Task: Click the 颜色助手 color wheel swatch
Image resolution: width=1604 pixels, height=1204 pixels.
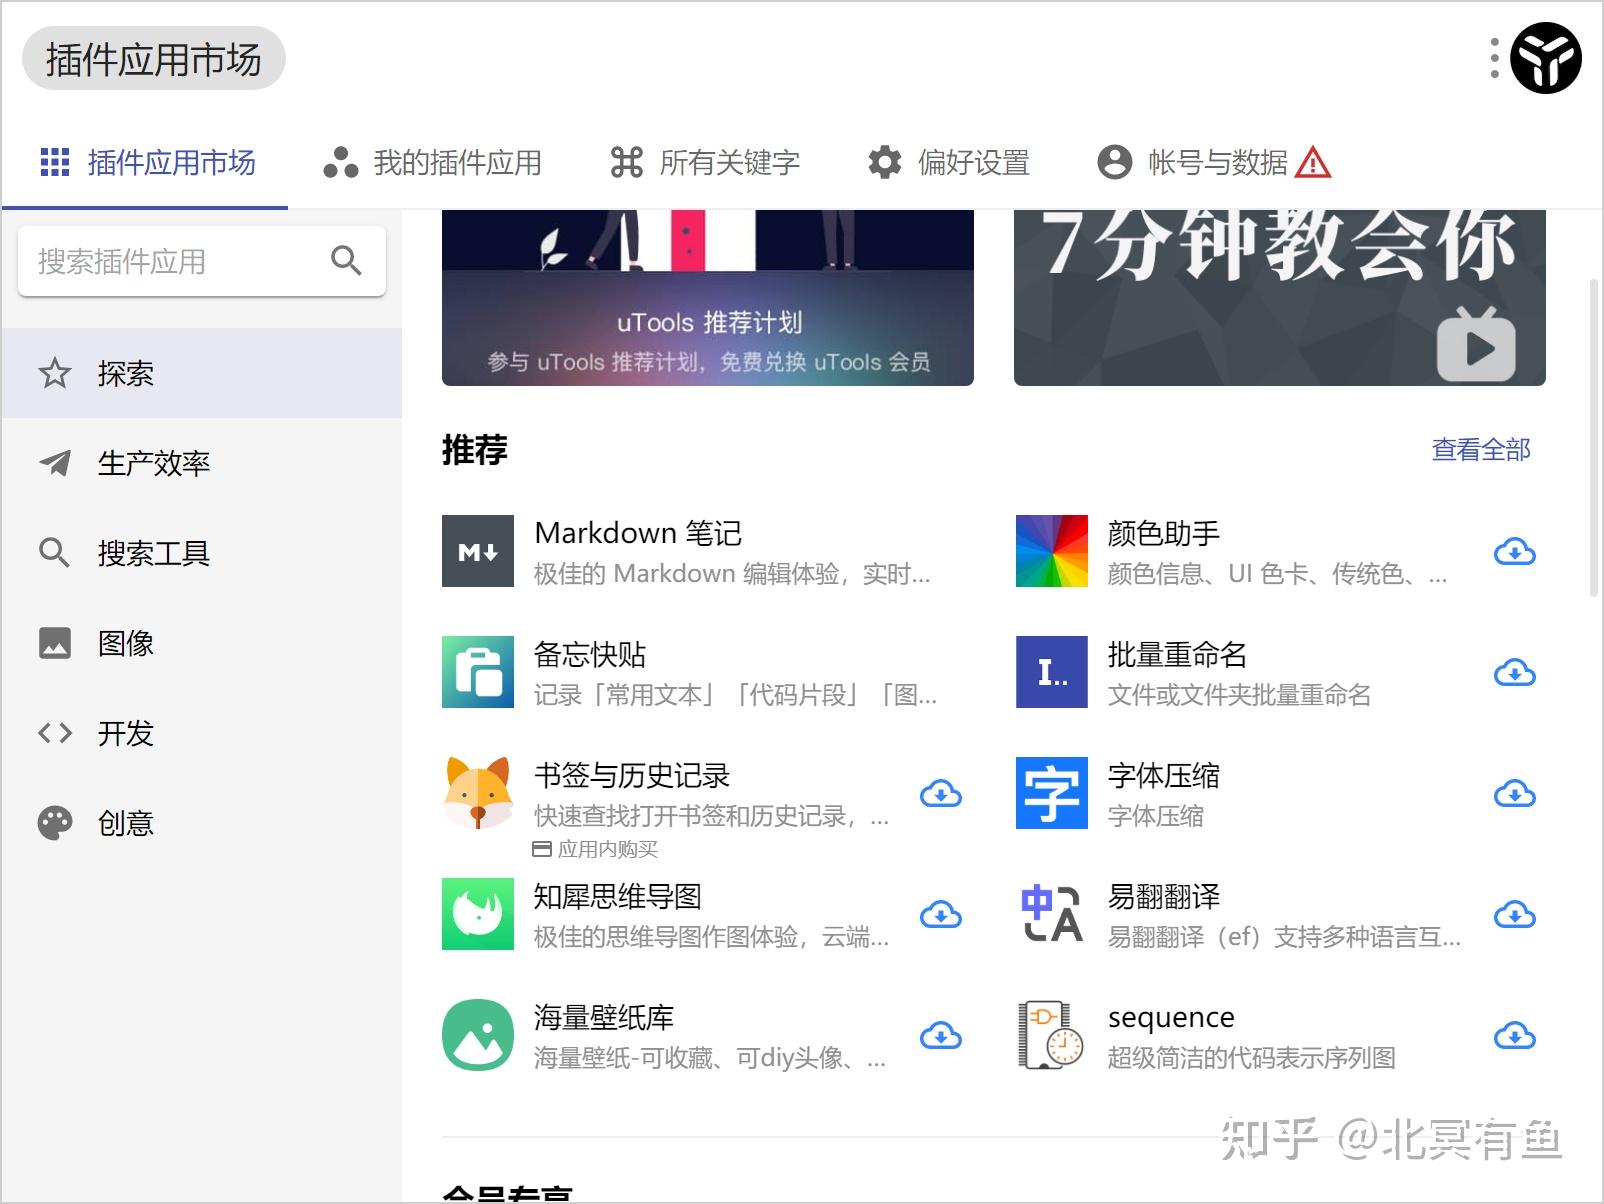Action: [1050, 551]
